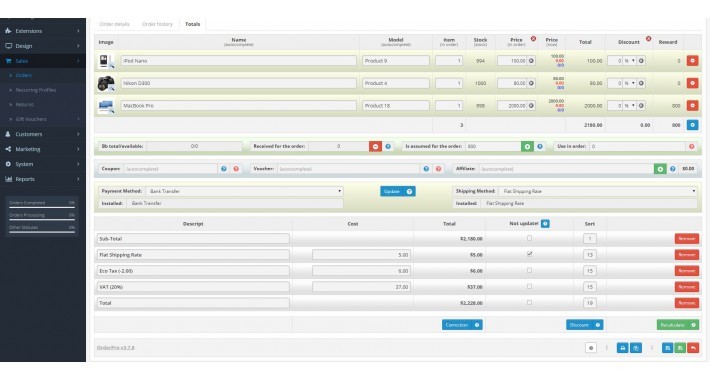Click red minus in Received for the order

point(375,146)
